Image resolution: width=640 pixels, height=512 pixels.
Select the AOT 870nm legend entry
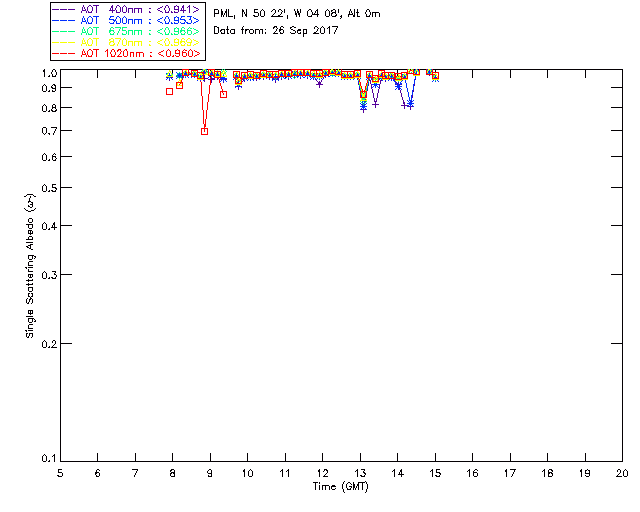pos(126,42)
